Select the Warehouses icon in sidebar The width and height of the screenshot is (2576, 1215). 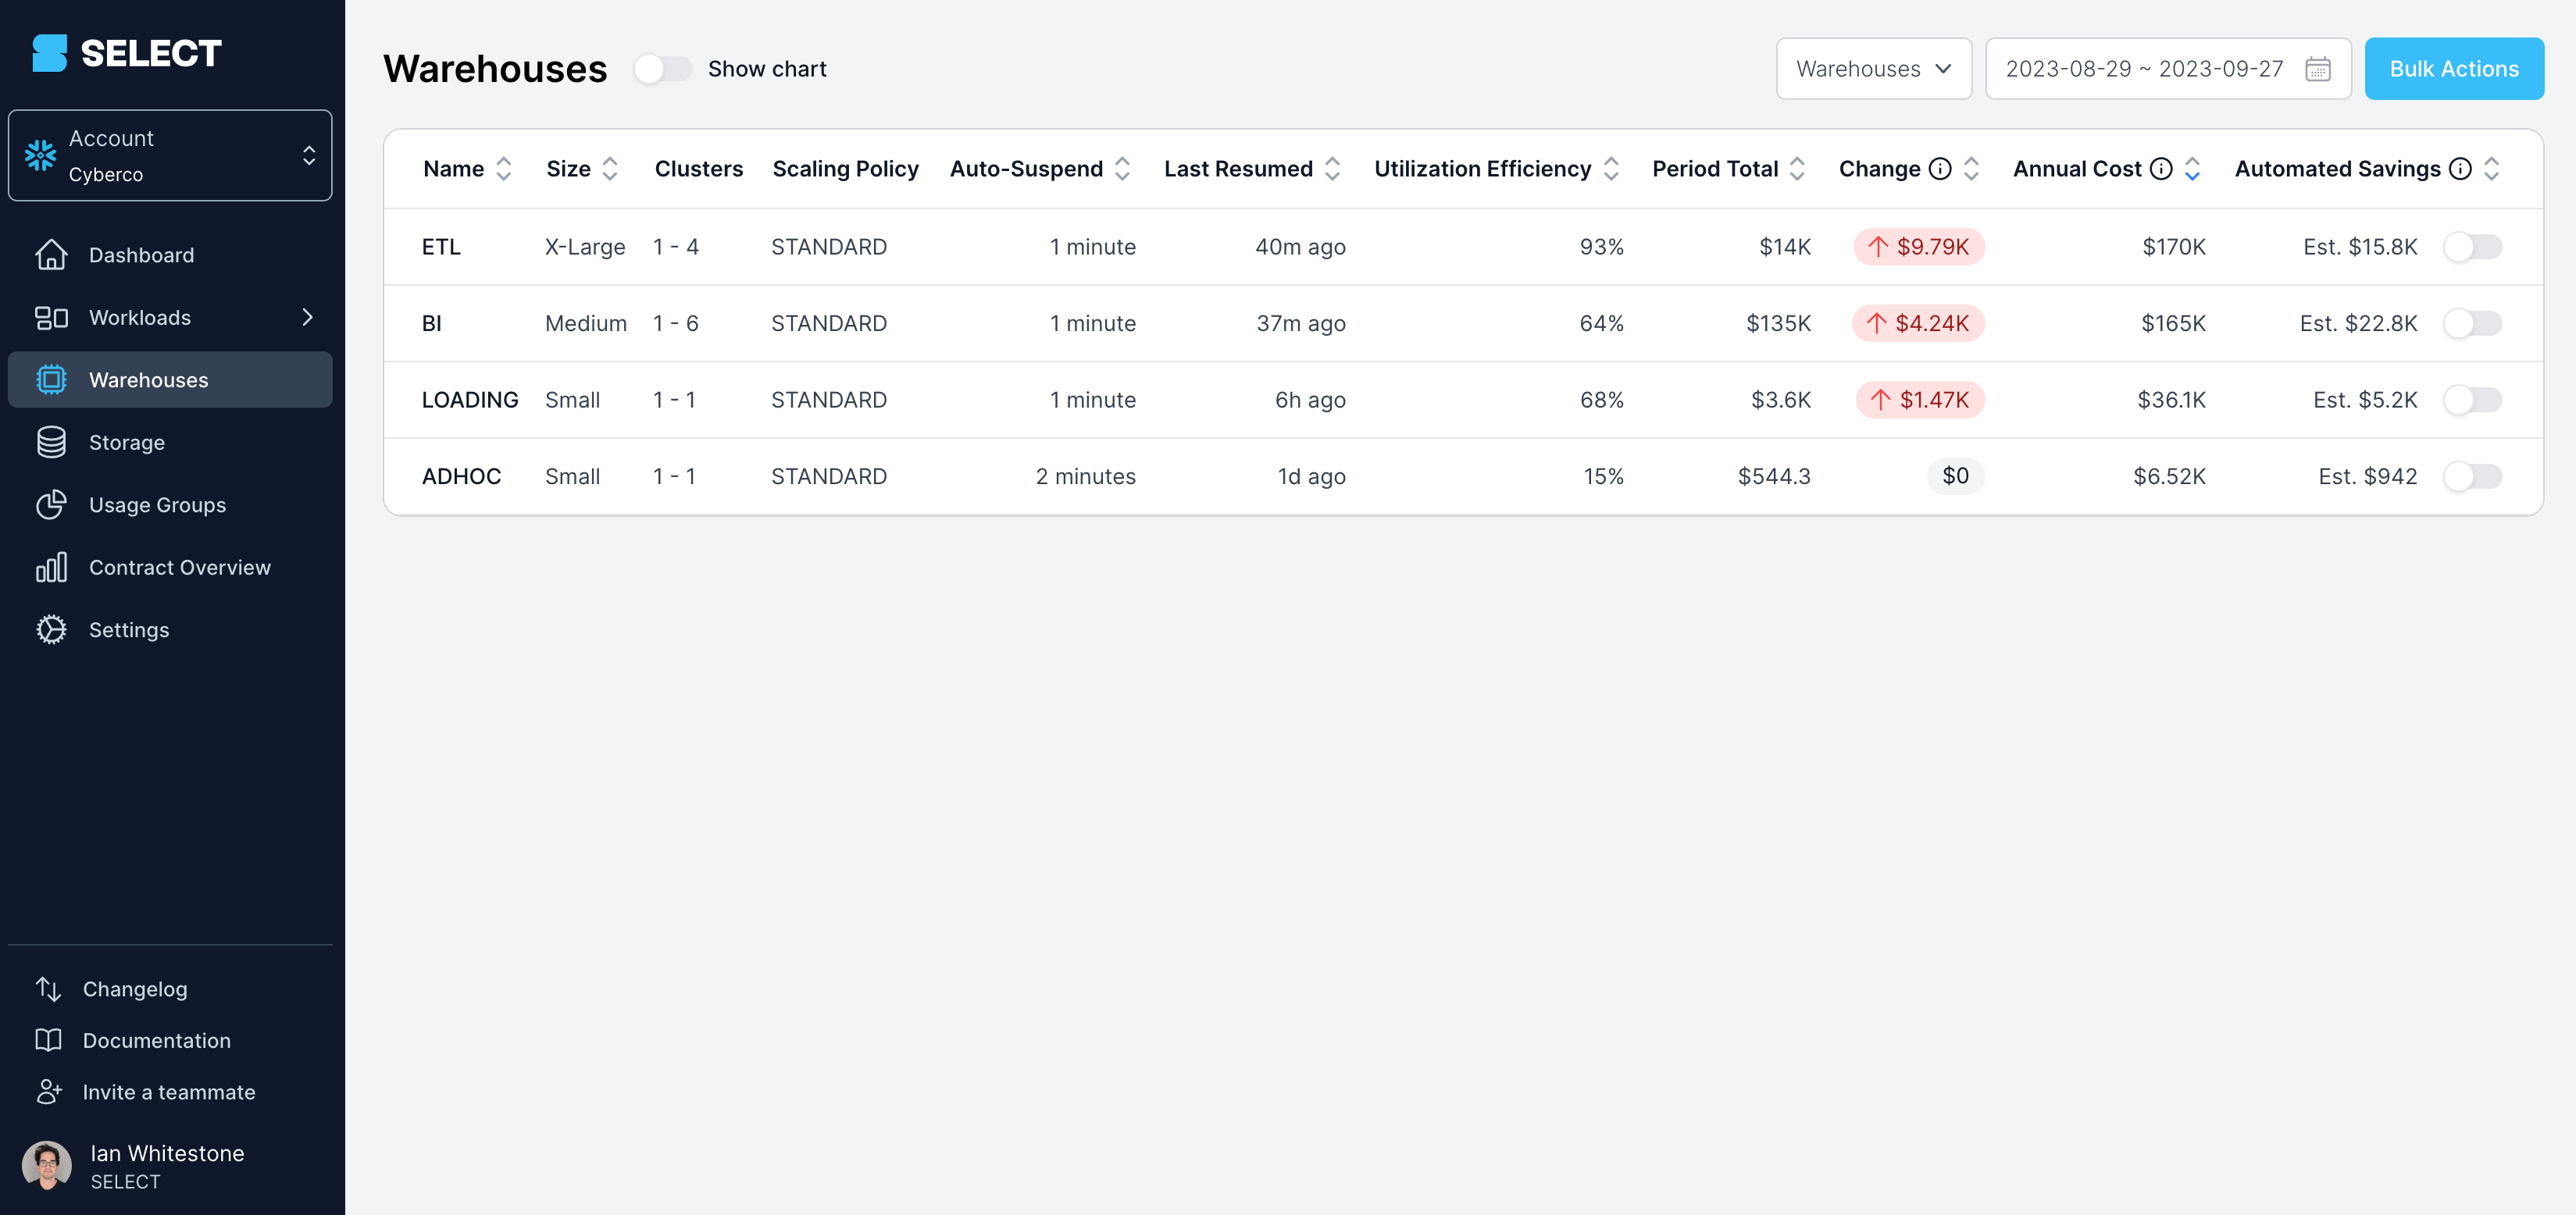[51, 380]
